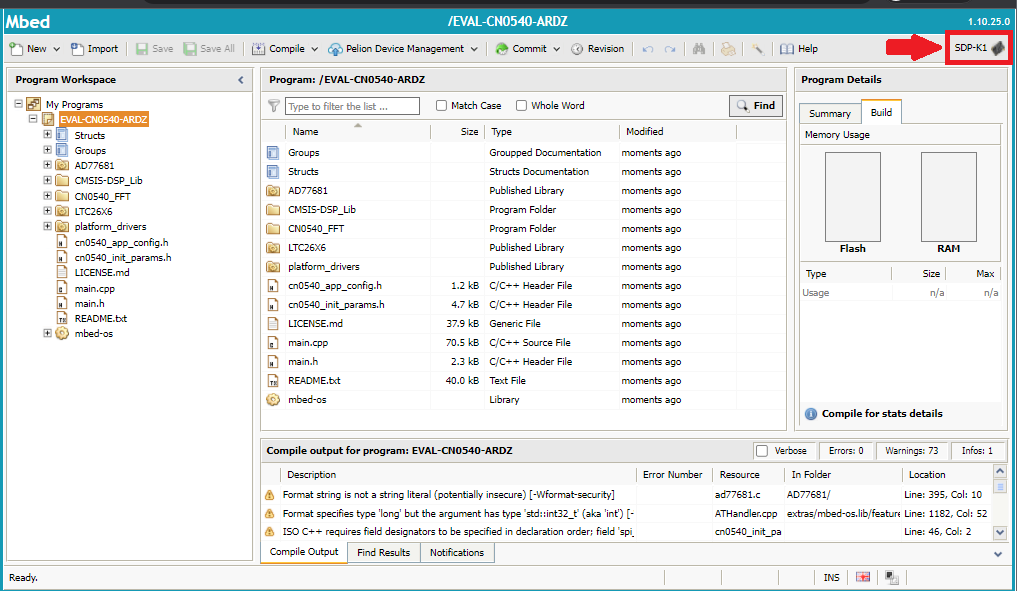Screen dimensions: 1018x591
Task: Click the Errors: 0 filter button
Action: coord(846,451)
